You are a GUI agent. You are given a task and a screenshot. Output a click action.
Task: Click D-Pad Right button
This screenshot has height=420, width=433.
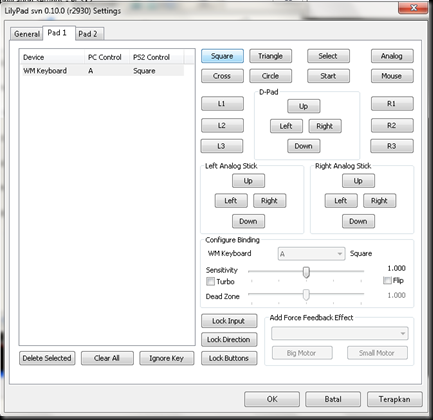point(325,126)
